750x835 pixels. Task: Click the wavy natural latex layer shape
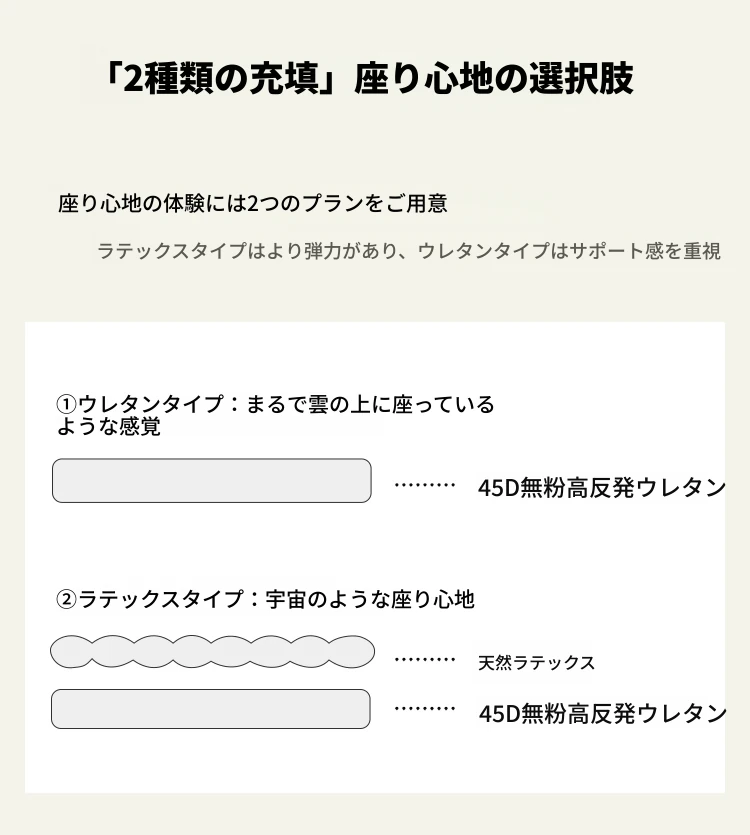coord(212,652)
